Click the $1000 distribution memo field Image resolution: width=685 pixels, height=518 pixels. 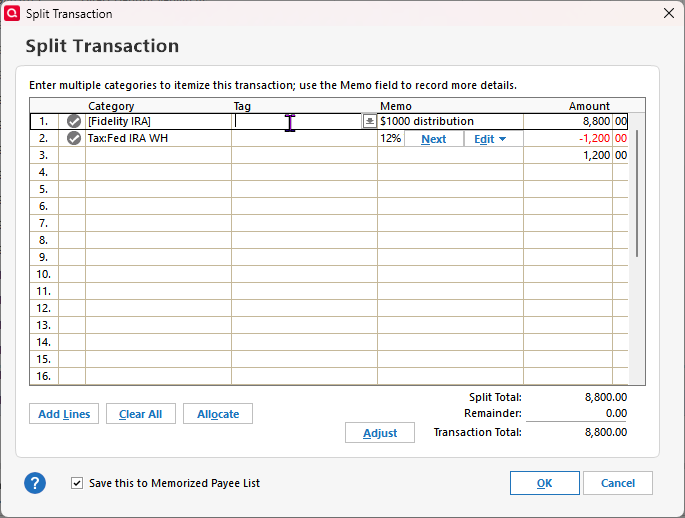pyautogui.click(x=450, y=121)
